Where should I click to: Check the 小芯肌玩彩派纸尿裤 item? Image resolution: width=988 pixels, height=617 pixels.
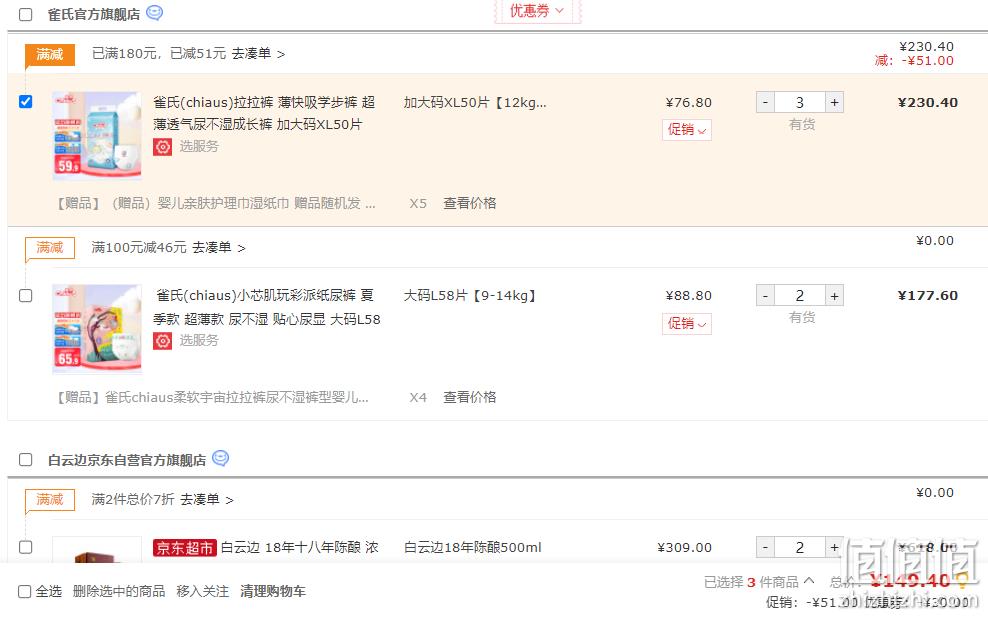26,295
